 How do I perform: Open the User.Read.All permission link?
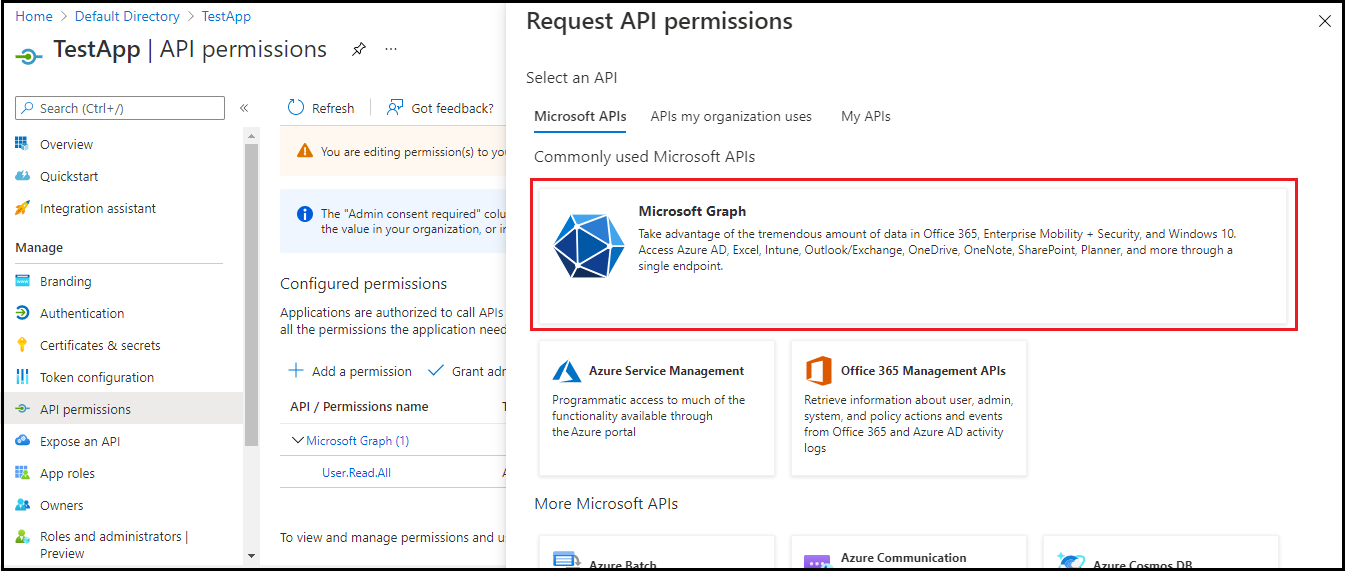pos(356,472)
